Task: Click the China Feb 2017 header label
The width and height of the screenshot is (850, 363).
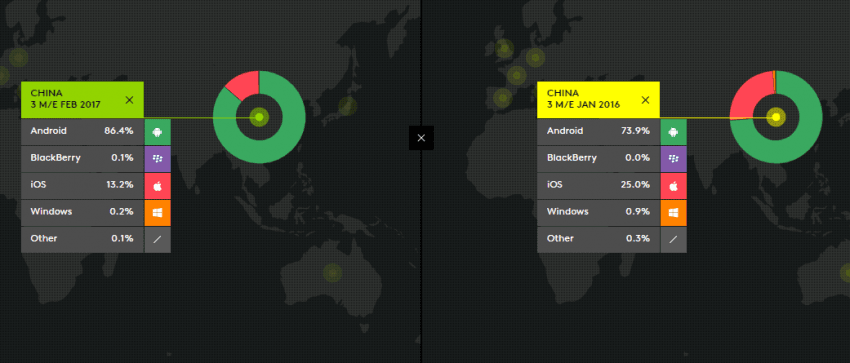Action: click(66, 99)
